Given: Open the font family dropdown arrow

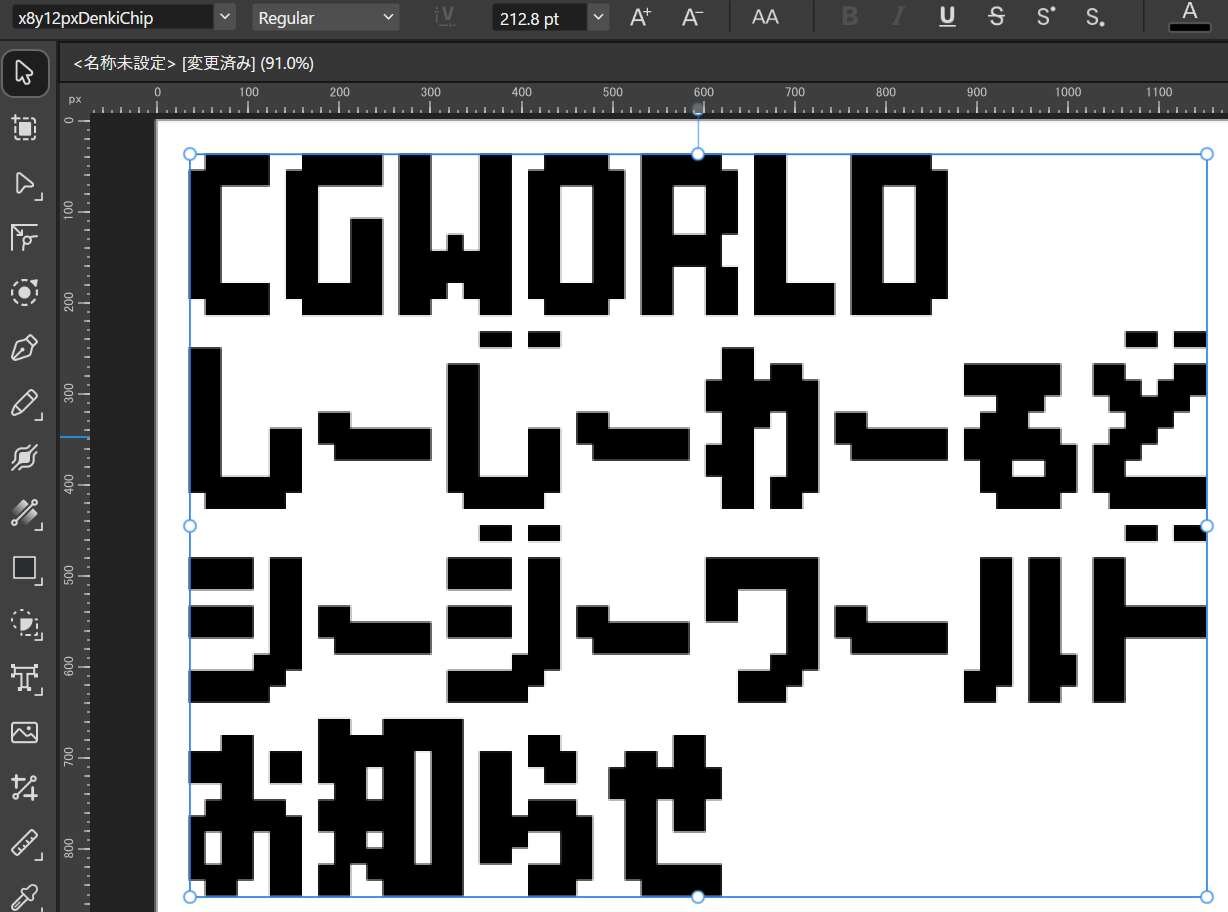Looking at the screenshot, I should click(224, 17).
